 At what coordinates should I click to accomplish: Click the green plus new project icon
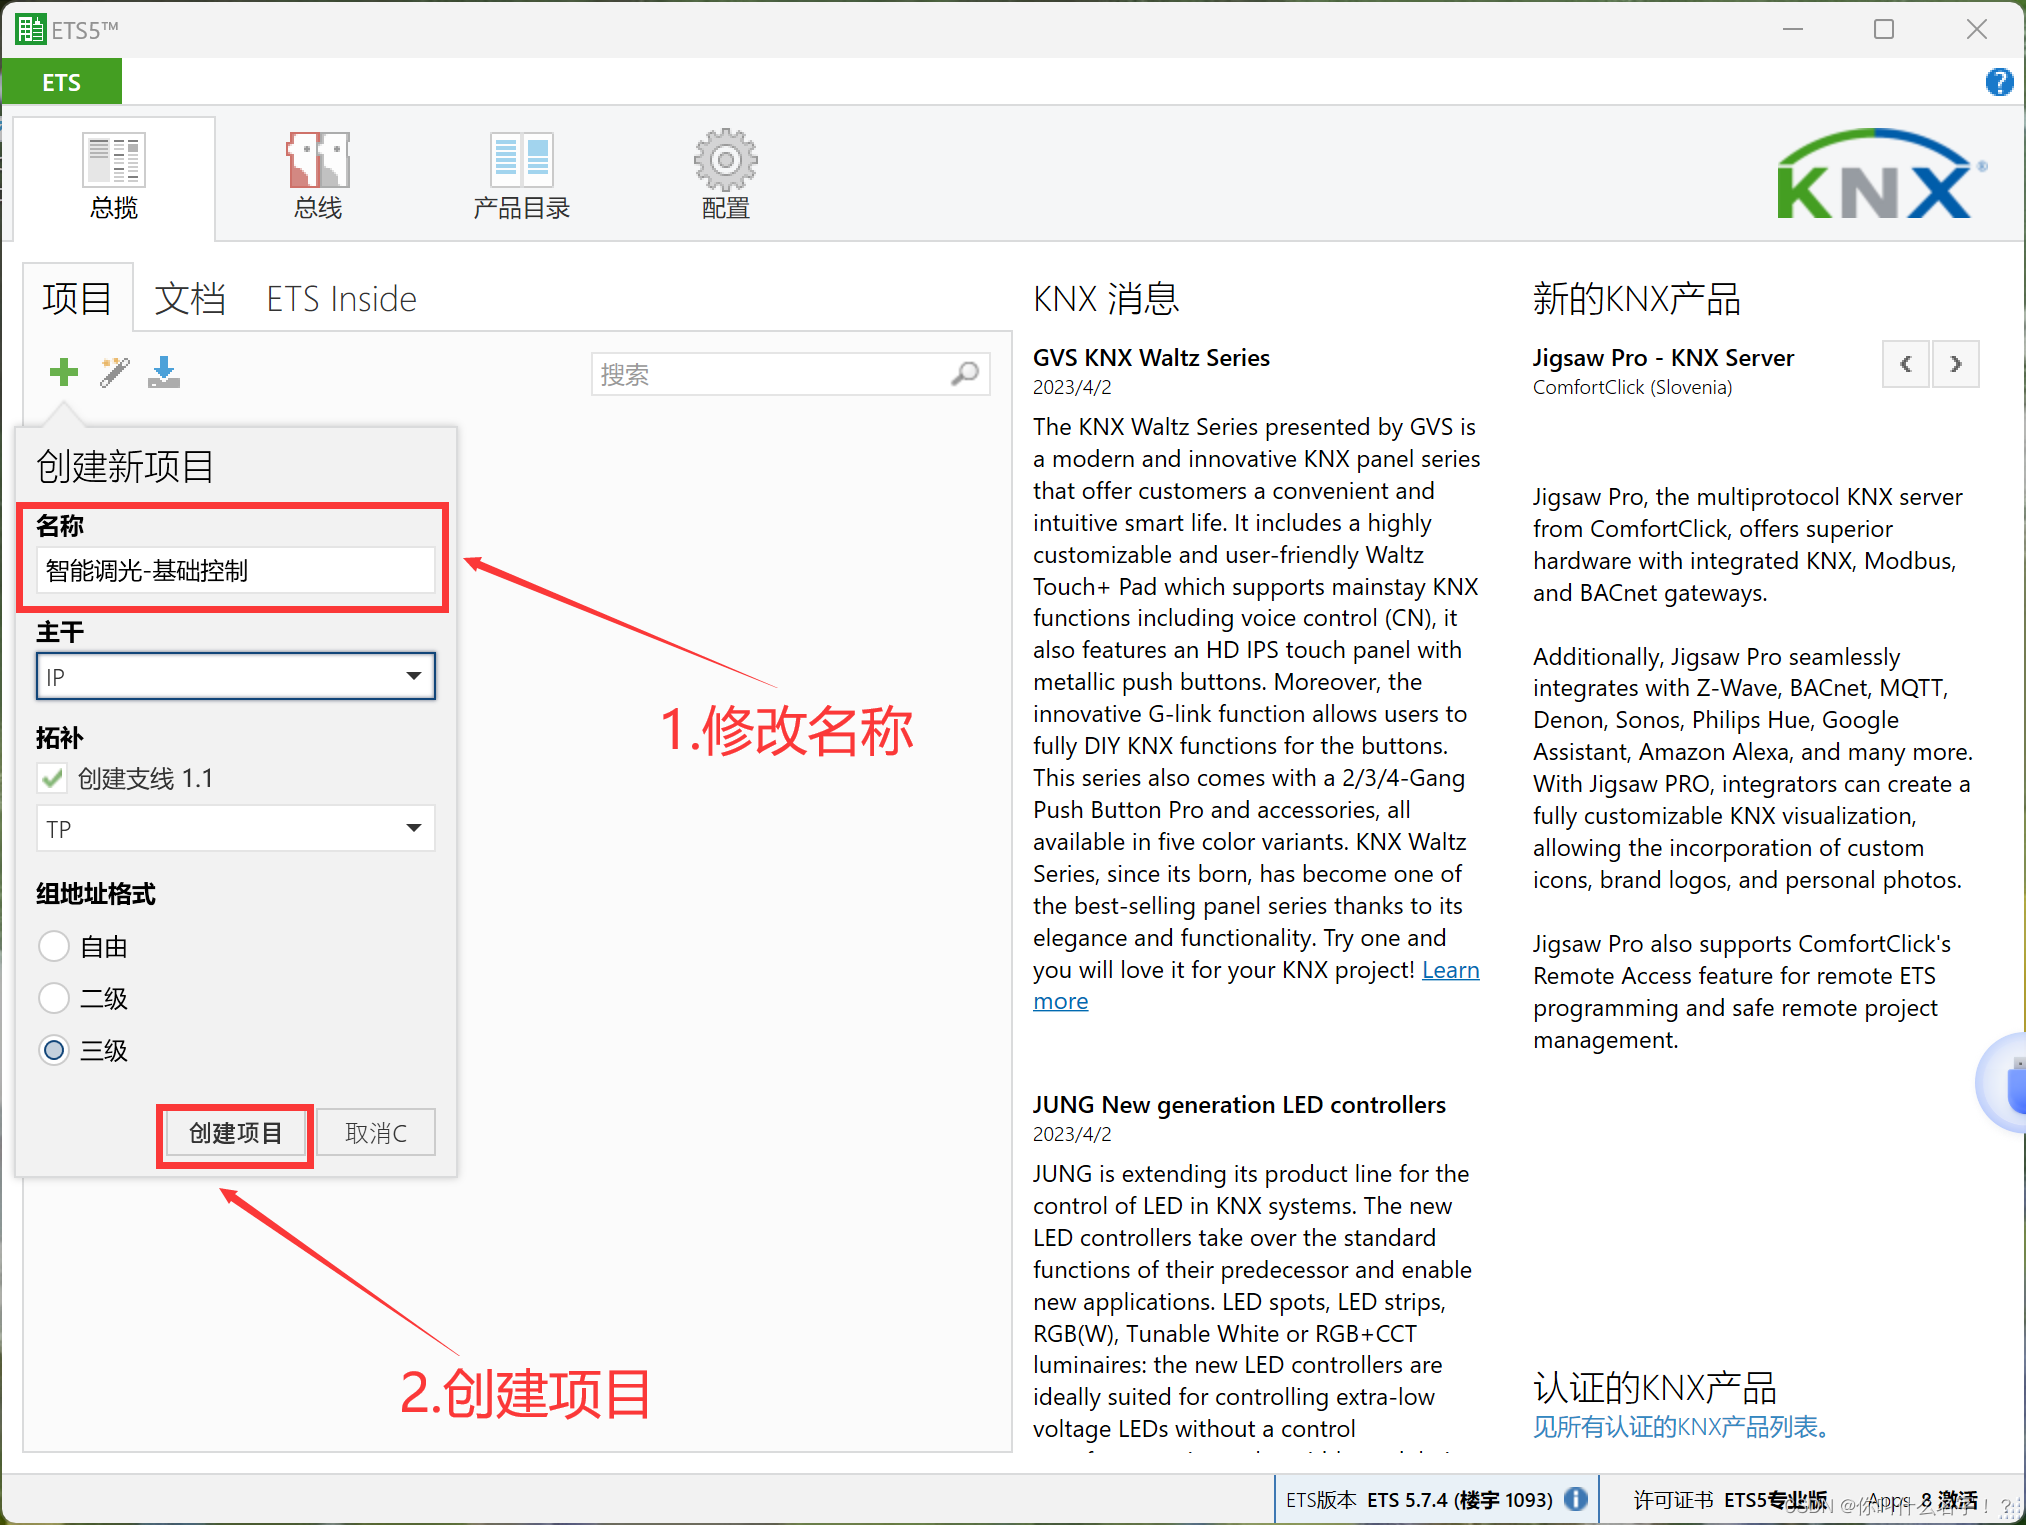pos(64,372)
